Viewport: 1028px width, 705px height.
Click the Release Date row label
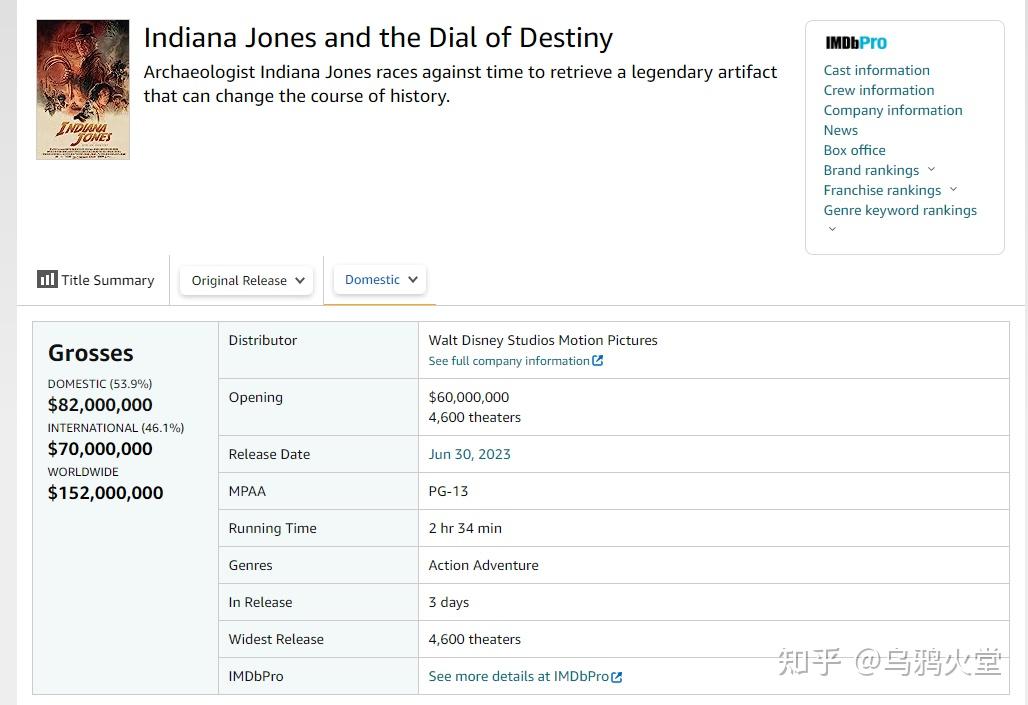(269, 454)
